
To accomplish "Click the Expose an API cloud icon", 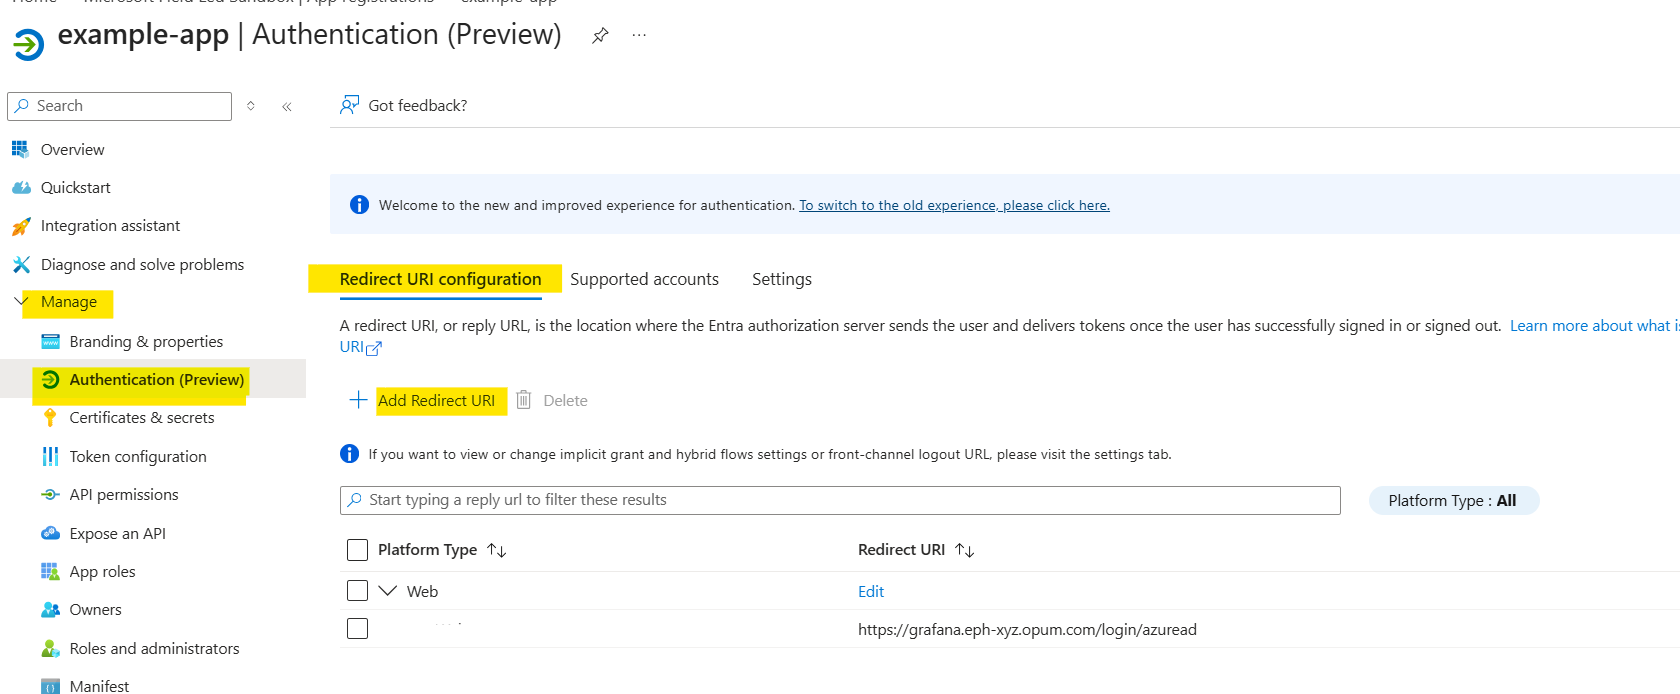I will pos(50,533).
